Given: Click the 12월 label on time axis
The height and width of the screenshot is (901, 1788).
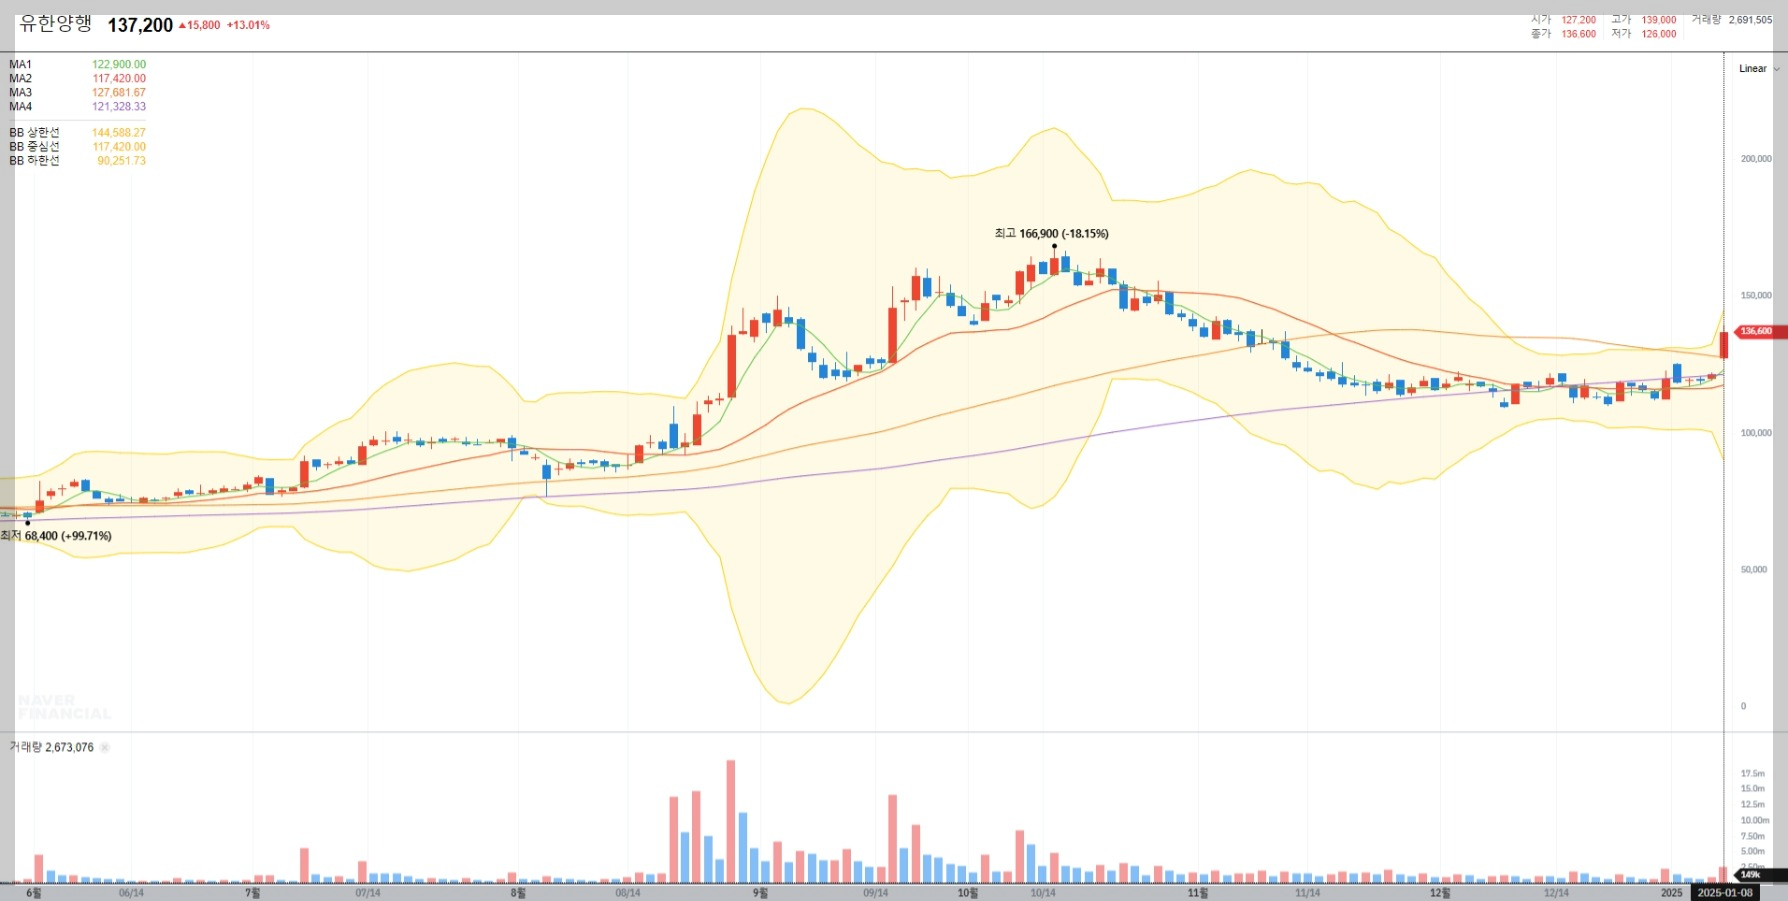Looking at the screenshot, I should pyautogui.click(x=1440, y=892).
